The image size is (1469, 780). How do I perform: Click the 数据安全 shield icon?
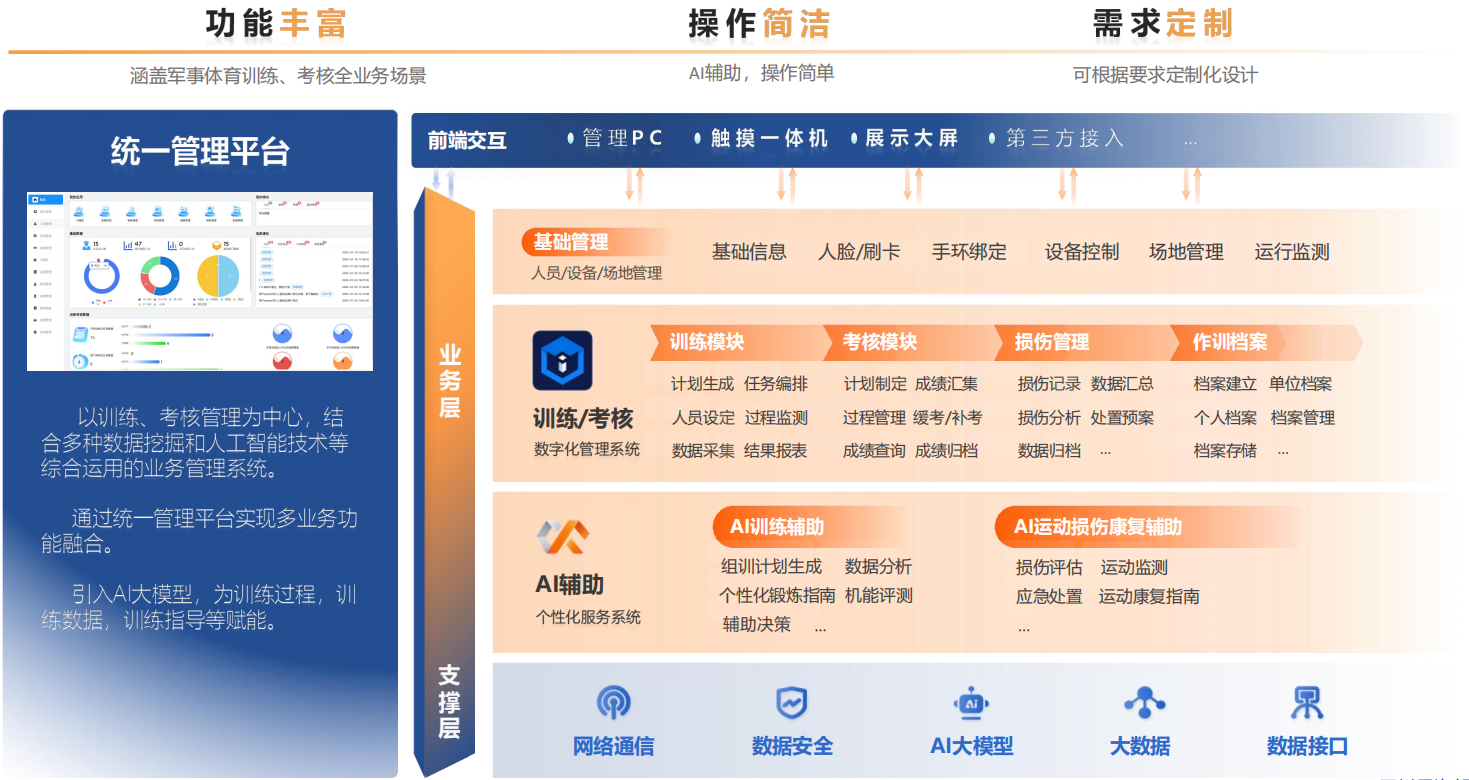791,703
